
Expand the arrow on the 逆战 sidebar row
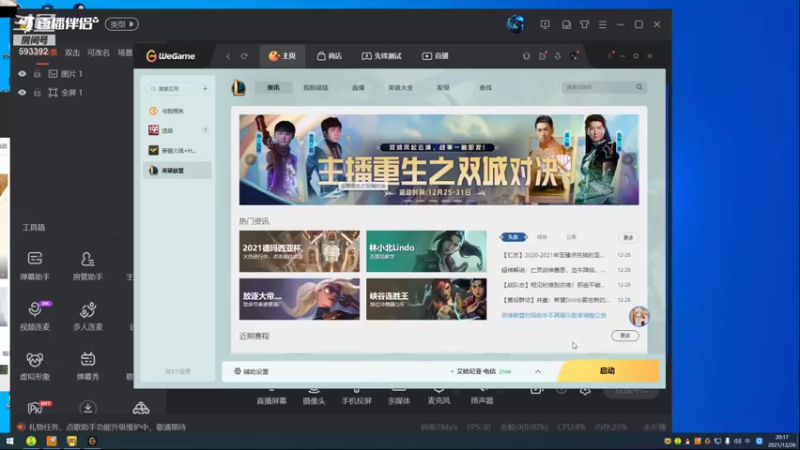point(205,131)
